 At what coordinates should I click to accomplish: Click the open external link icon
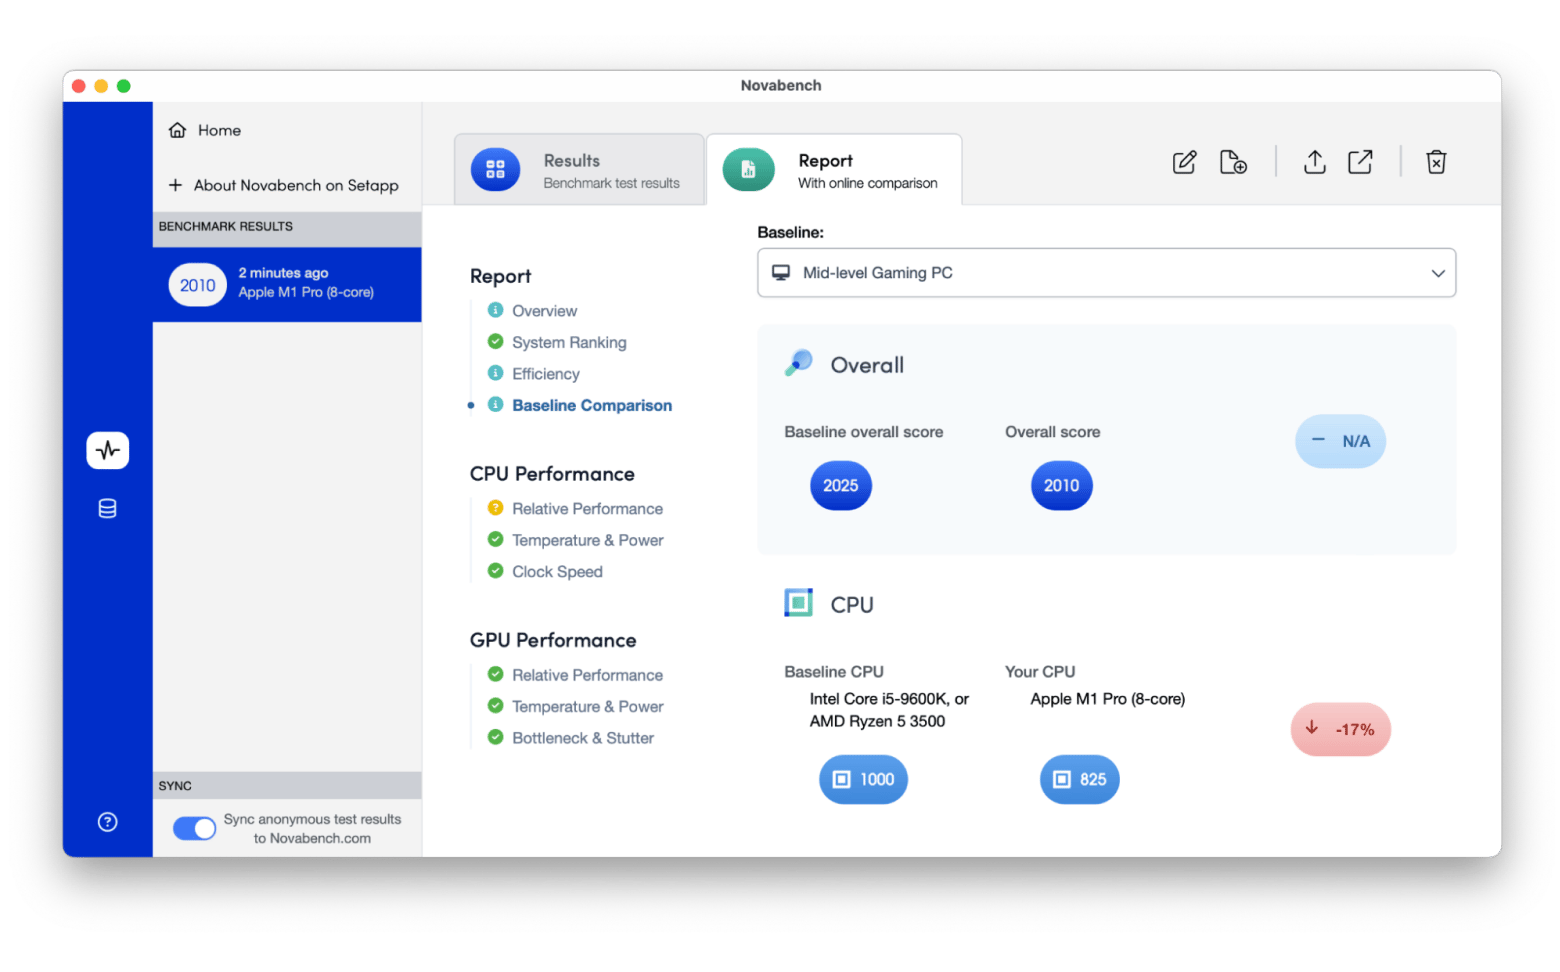1360,162
